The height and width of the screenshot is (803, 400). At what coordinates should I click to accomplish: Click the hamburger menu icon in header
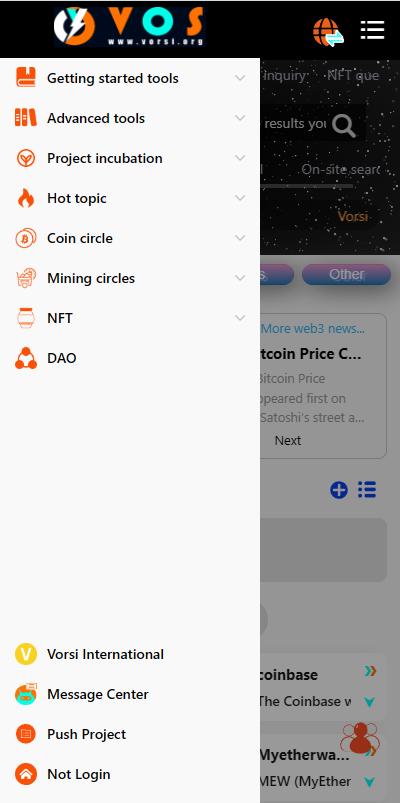(372, 30)
